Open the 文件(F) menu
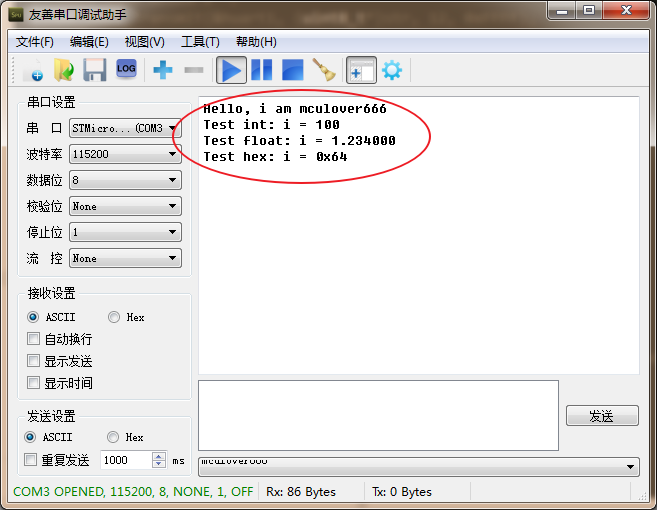The width and height of the screenshot is (657, 510). (35, 42)
